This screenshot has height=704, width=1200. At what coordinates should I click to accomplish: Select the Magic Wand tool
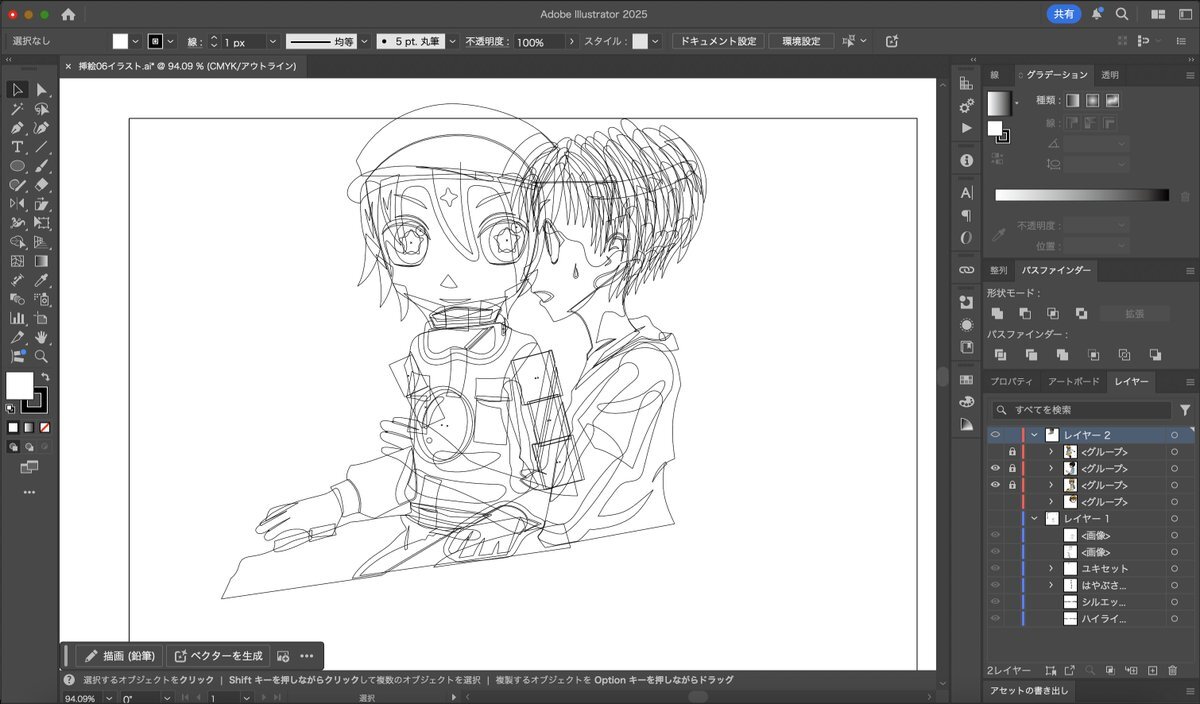(x=17, y=109)
